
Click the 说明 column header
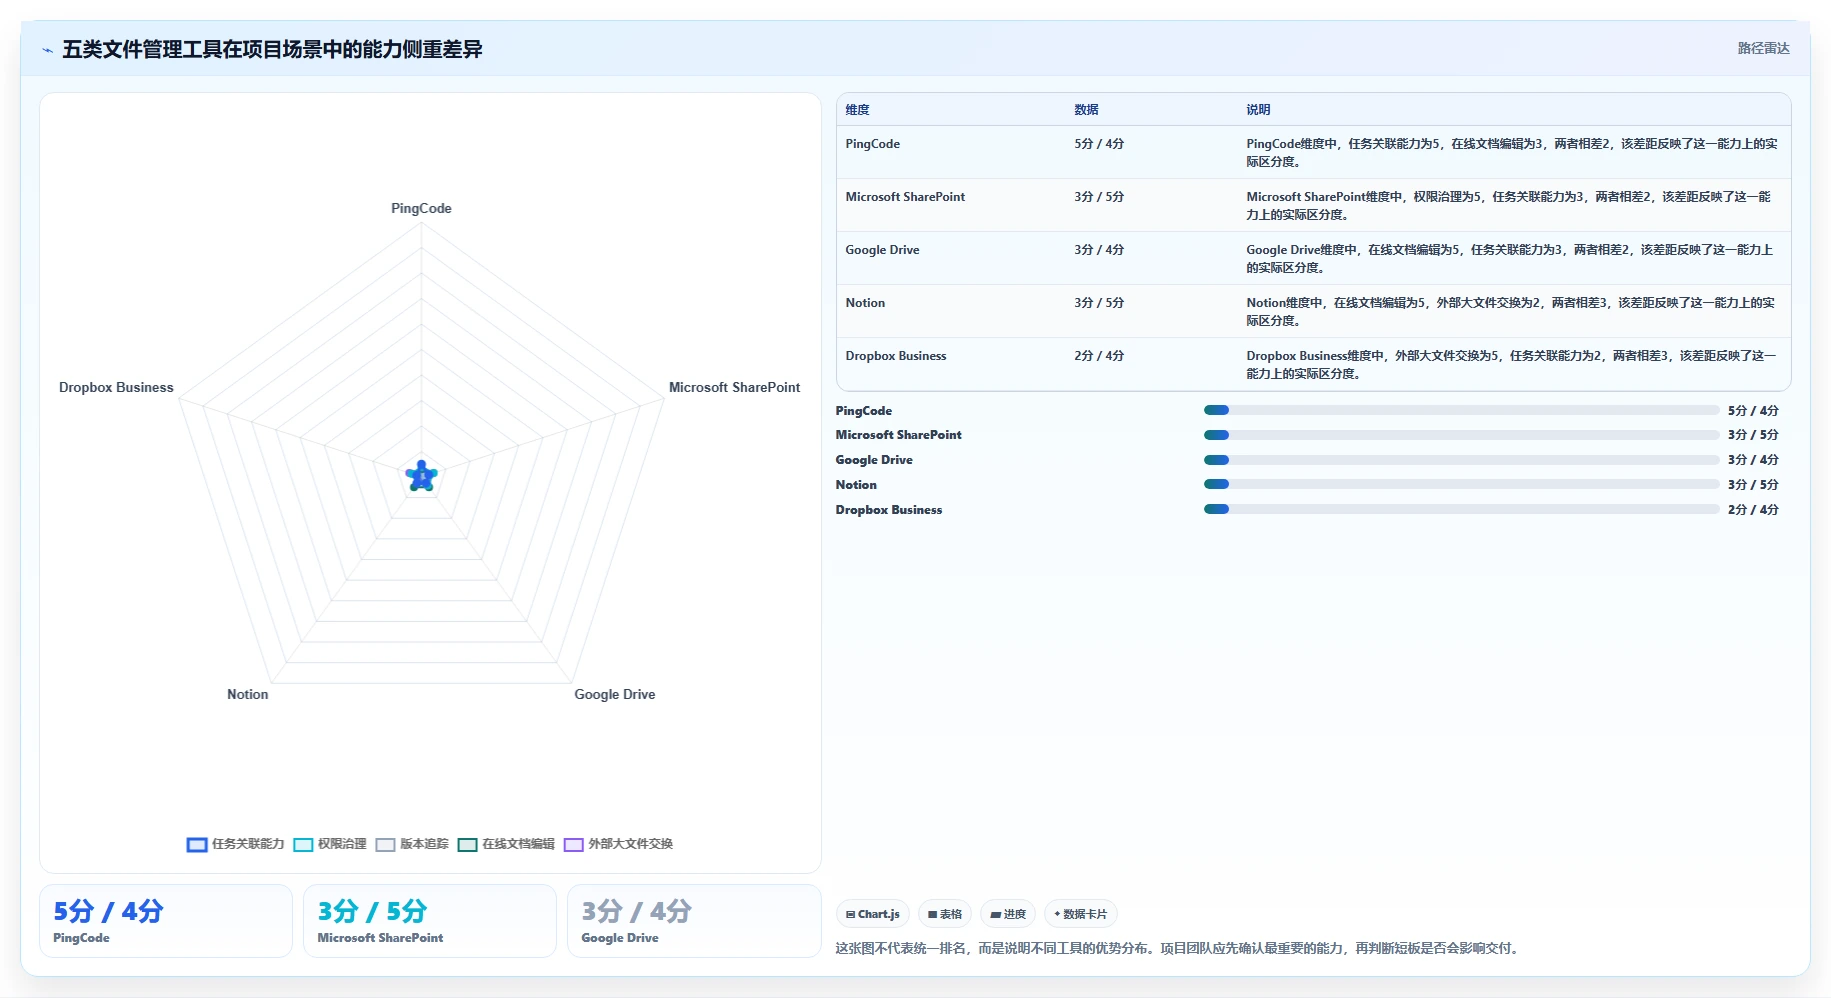[1258, 110]
